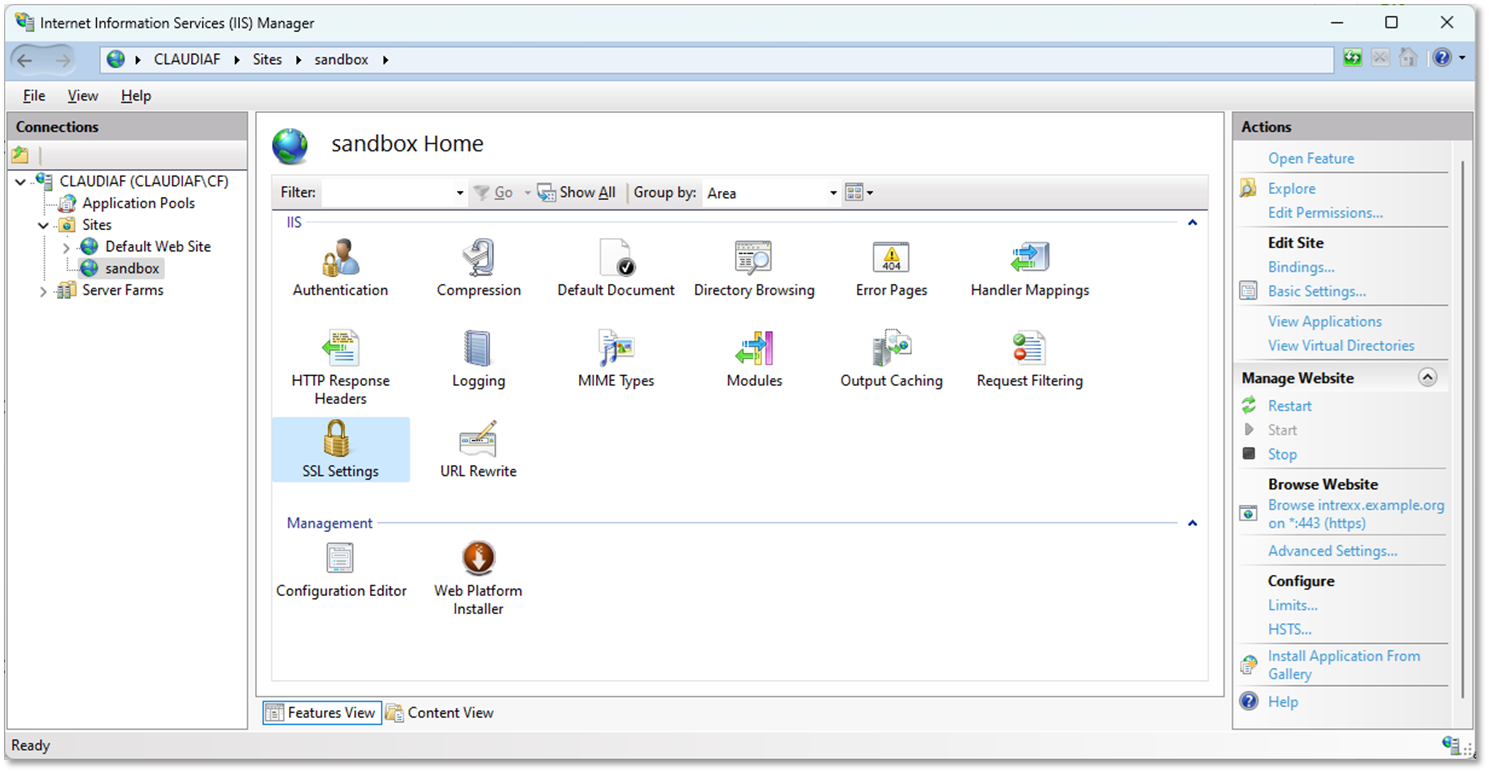Select the SSL Settings icon
Screen dimensions: 1489x773
tap(340, 440)
